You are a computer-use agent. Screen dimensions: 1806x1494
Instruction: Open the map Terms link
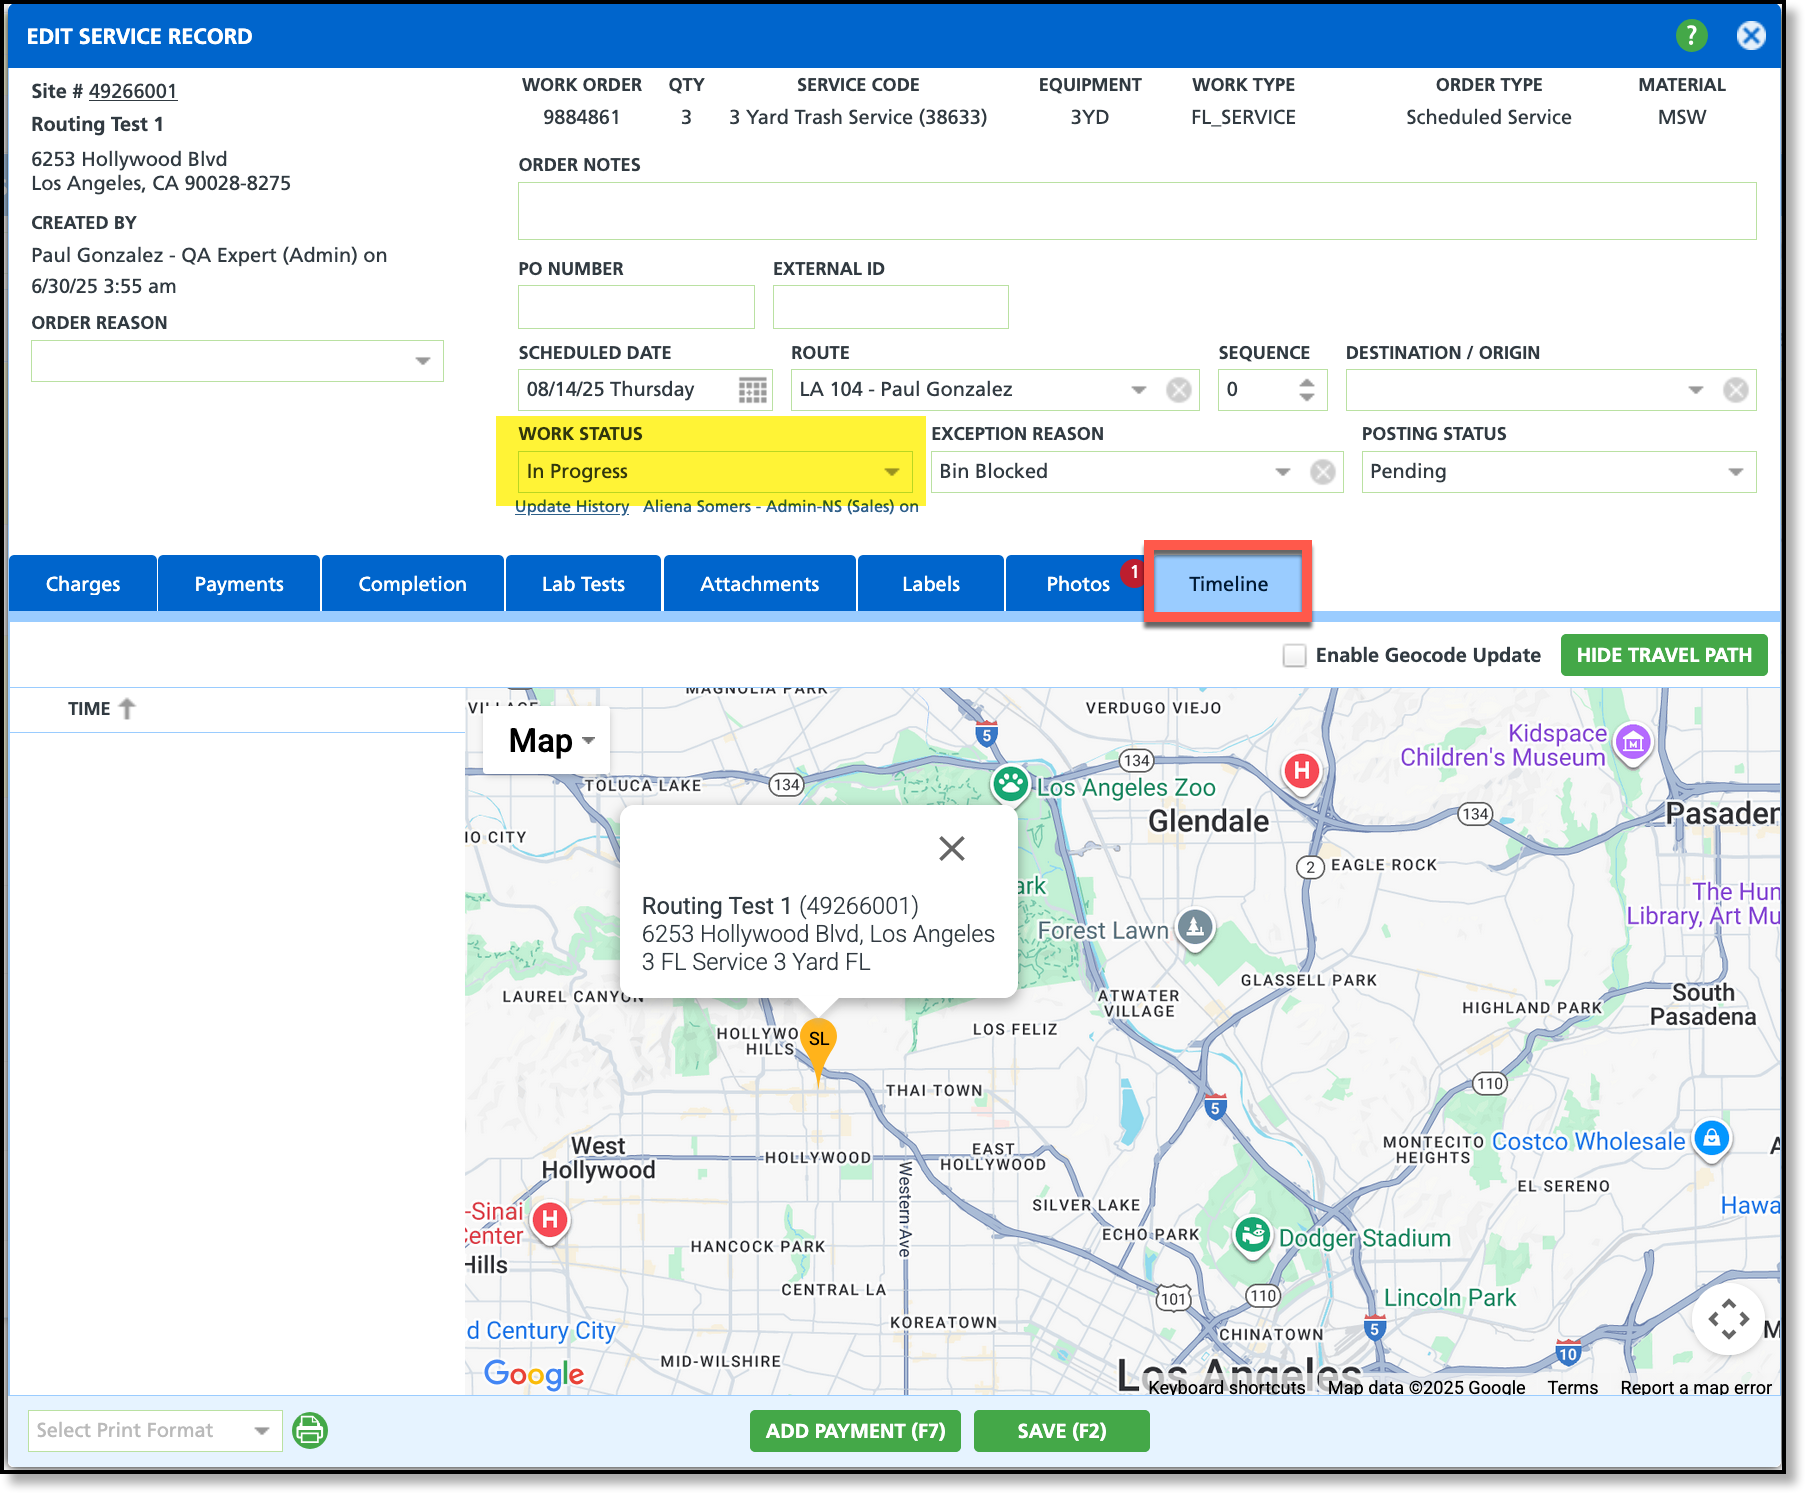pos(1573,1387)
